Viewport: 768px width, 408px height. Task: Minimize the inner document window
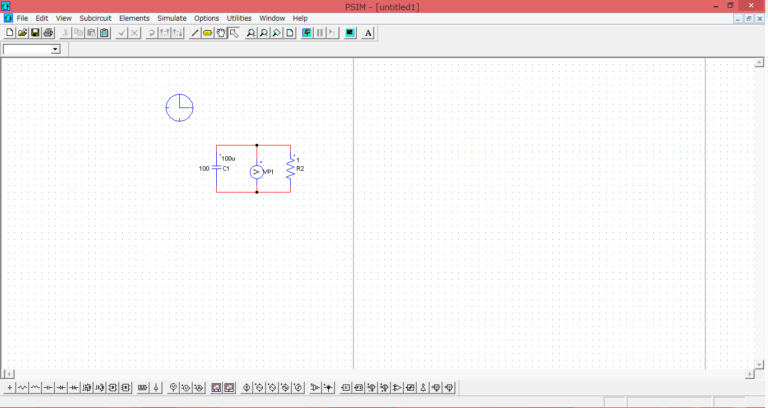pos(738,19)
